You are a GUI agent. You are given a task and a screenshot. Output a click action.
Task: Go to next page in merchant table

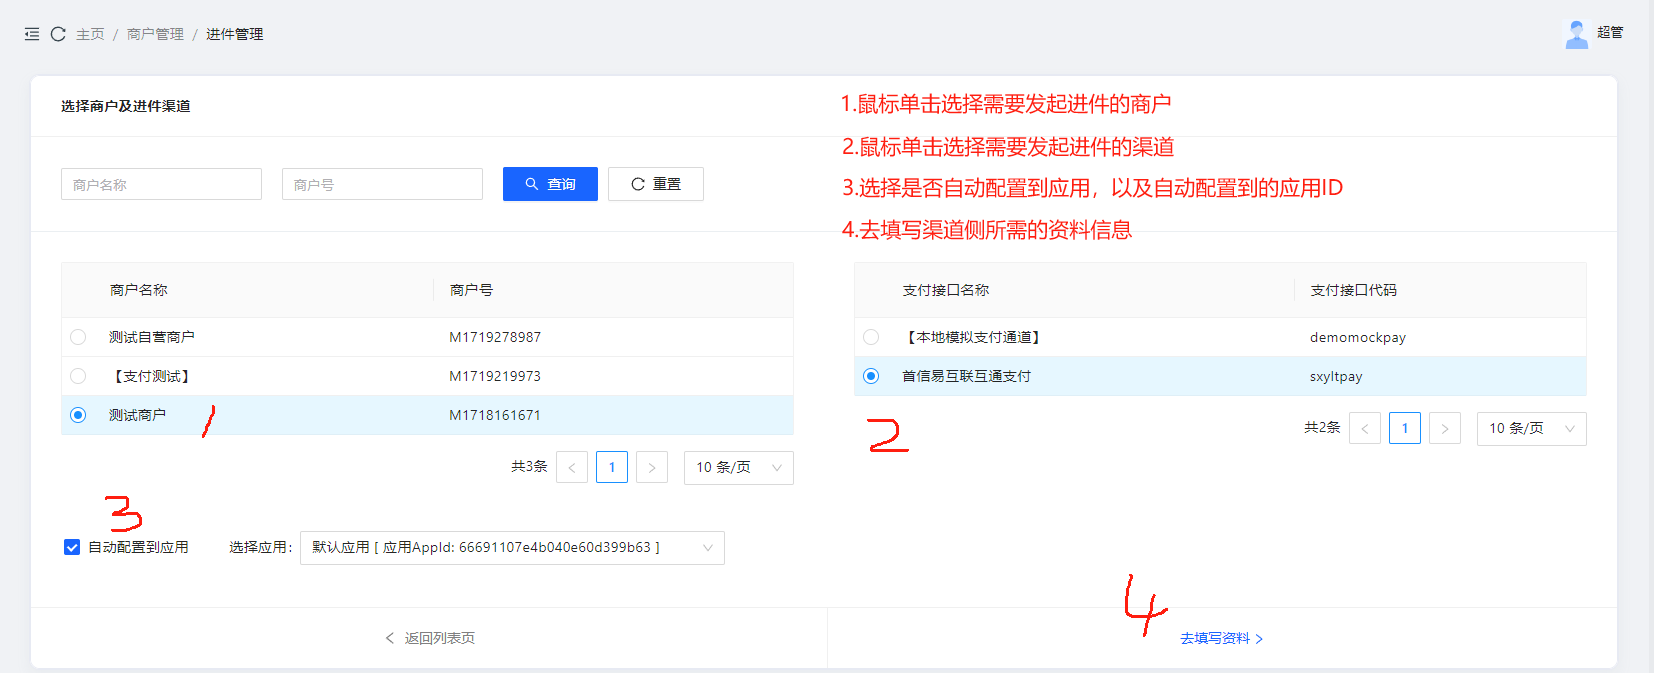click(x=652, y=468)
